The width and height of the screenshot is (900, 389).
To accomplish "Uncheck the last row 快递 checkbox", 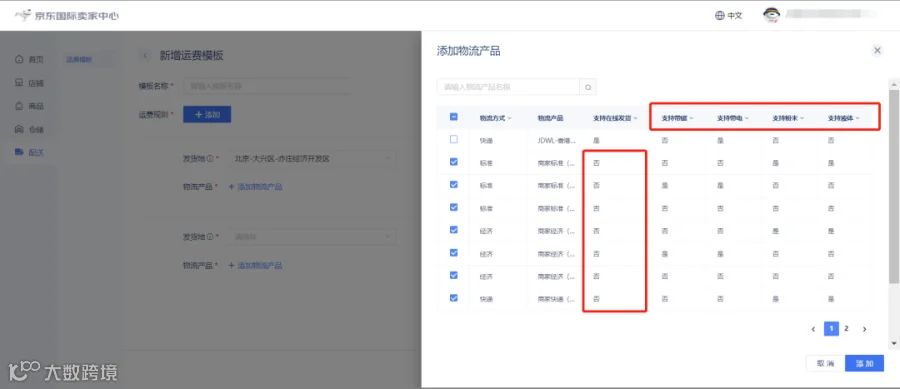I will (453, 298).
